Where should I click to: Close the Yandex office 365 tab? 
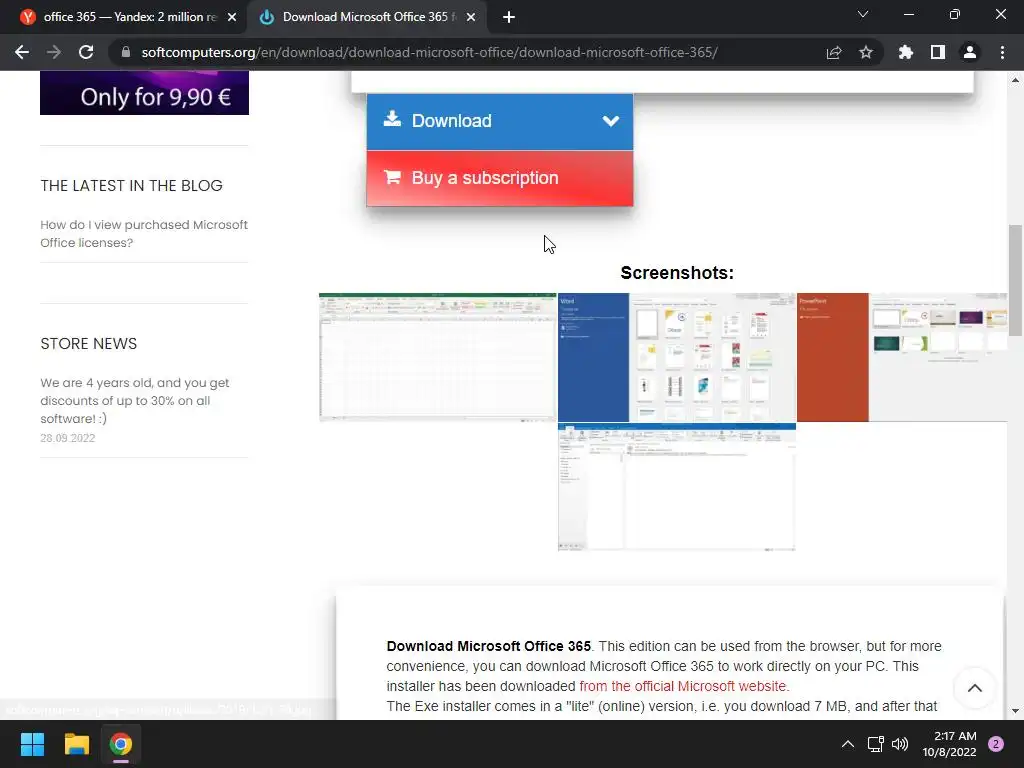[232, 17]
